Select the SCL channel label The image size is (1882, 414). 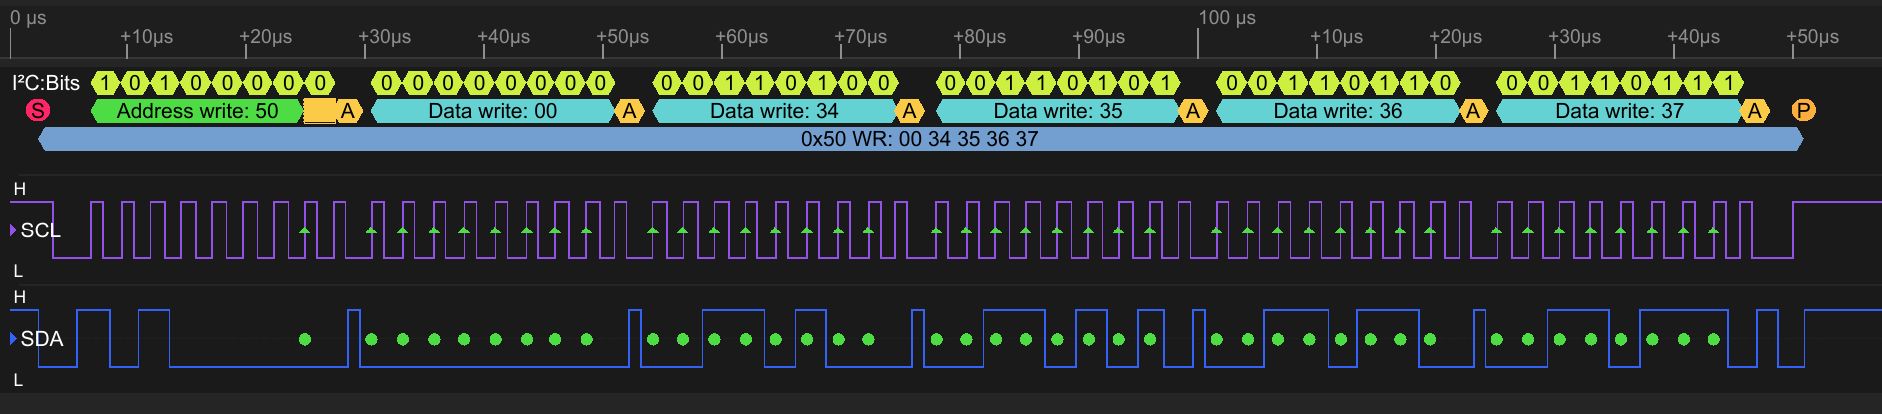(40, 230)
